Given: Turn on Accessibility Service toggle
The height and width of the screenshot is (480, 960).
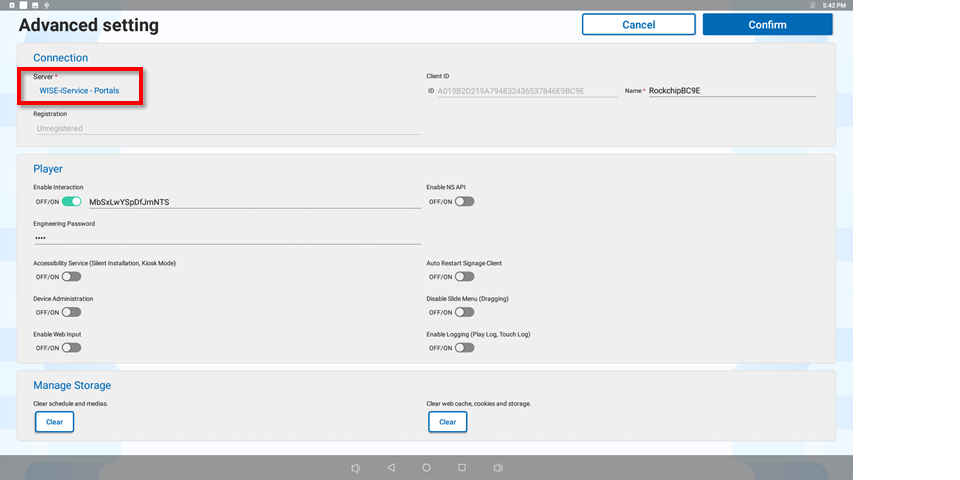Looking at the screenshot, I should pyautogui.click(x=71, y=276).
